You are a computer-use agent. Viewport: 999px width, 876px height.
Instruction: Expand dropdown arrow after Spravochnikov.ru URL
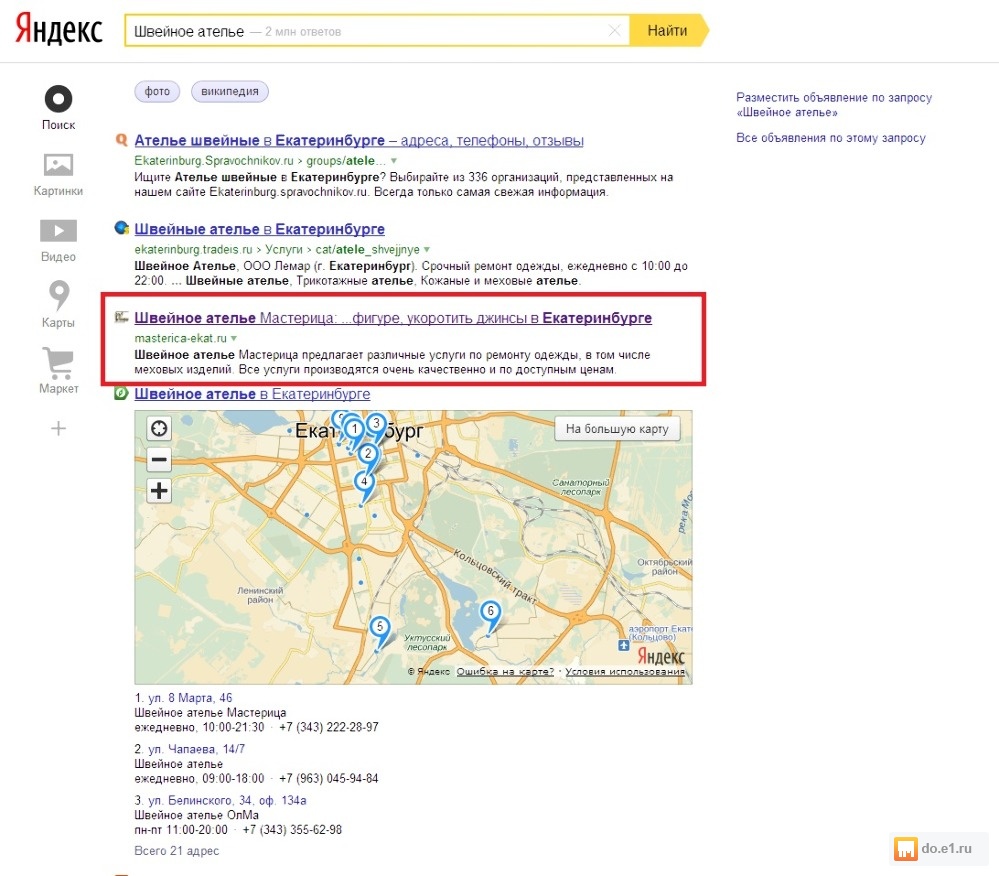pos(394,161)
